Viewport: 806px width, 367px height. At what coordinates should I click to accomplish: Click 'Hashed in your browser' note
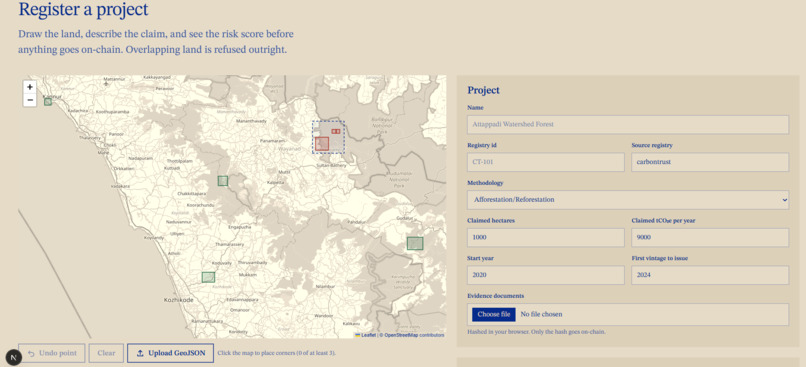click(x=536, y=332)
